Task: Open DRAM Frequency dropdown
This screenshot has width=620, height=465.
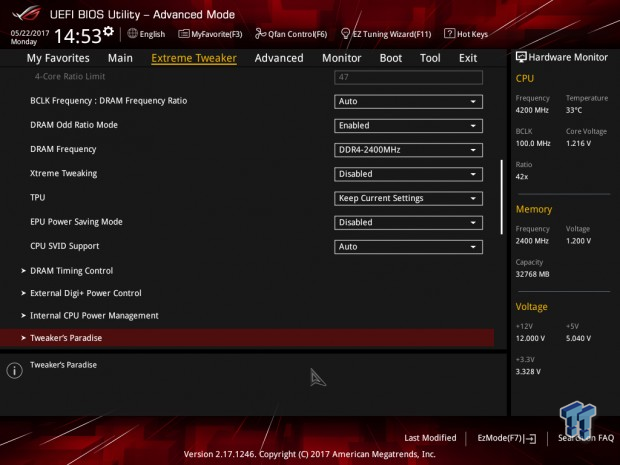Action: (408, 150)
